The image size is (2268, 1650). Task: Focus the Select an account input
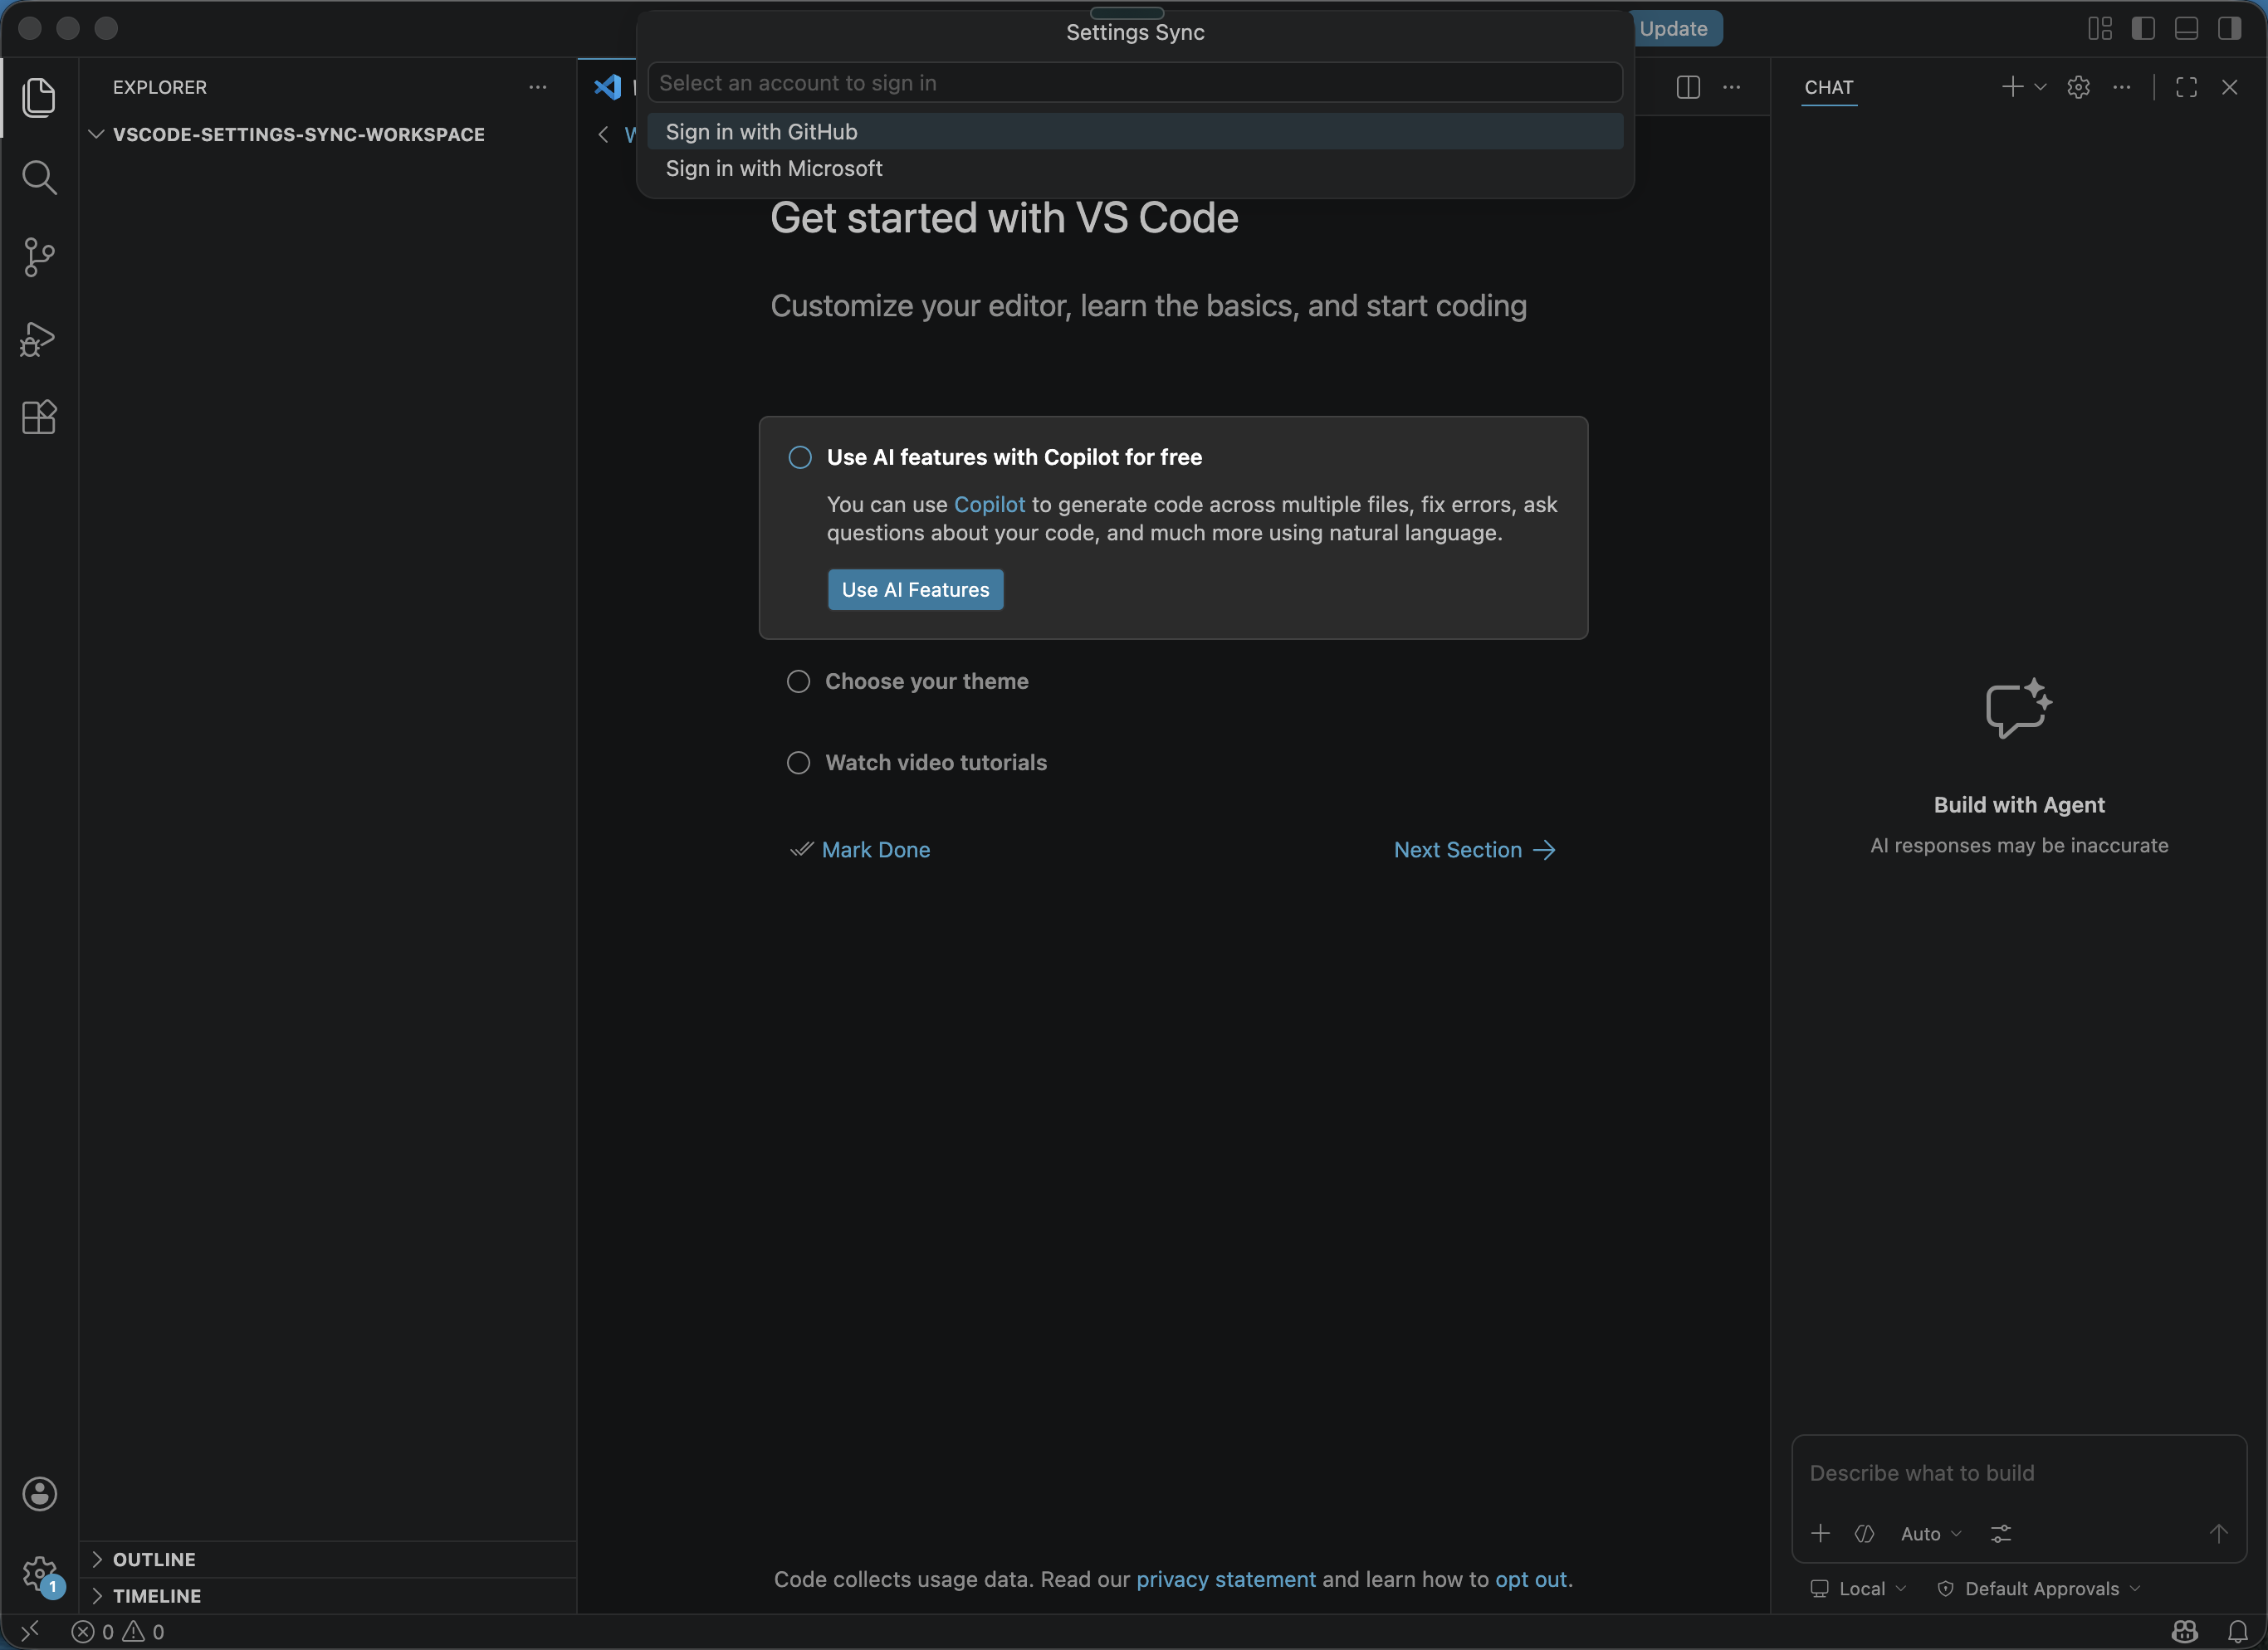[x=1135, y=83]
